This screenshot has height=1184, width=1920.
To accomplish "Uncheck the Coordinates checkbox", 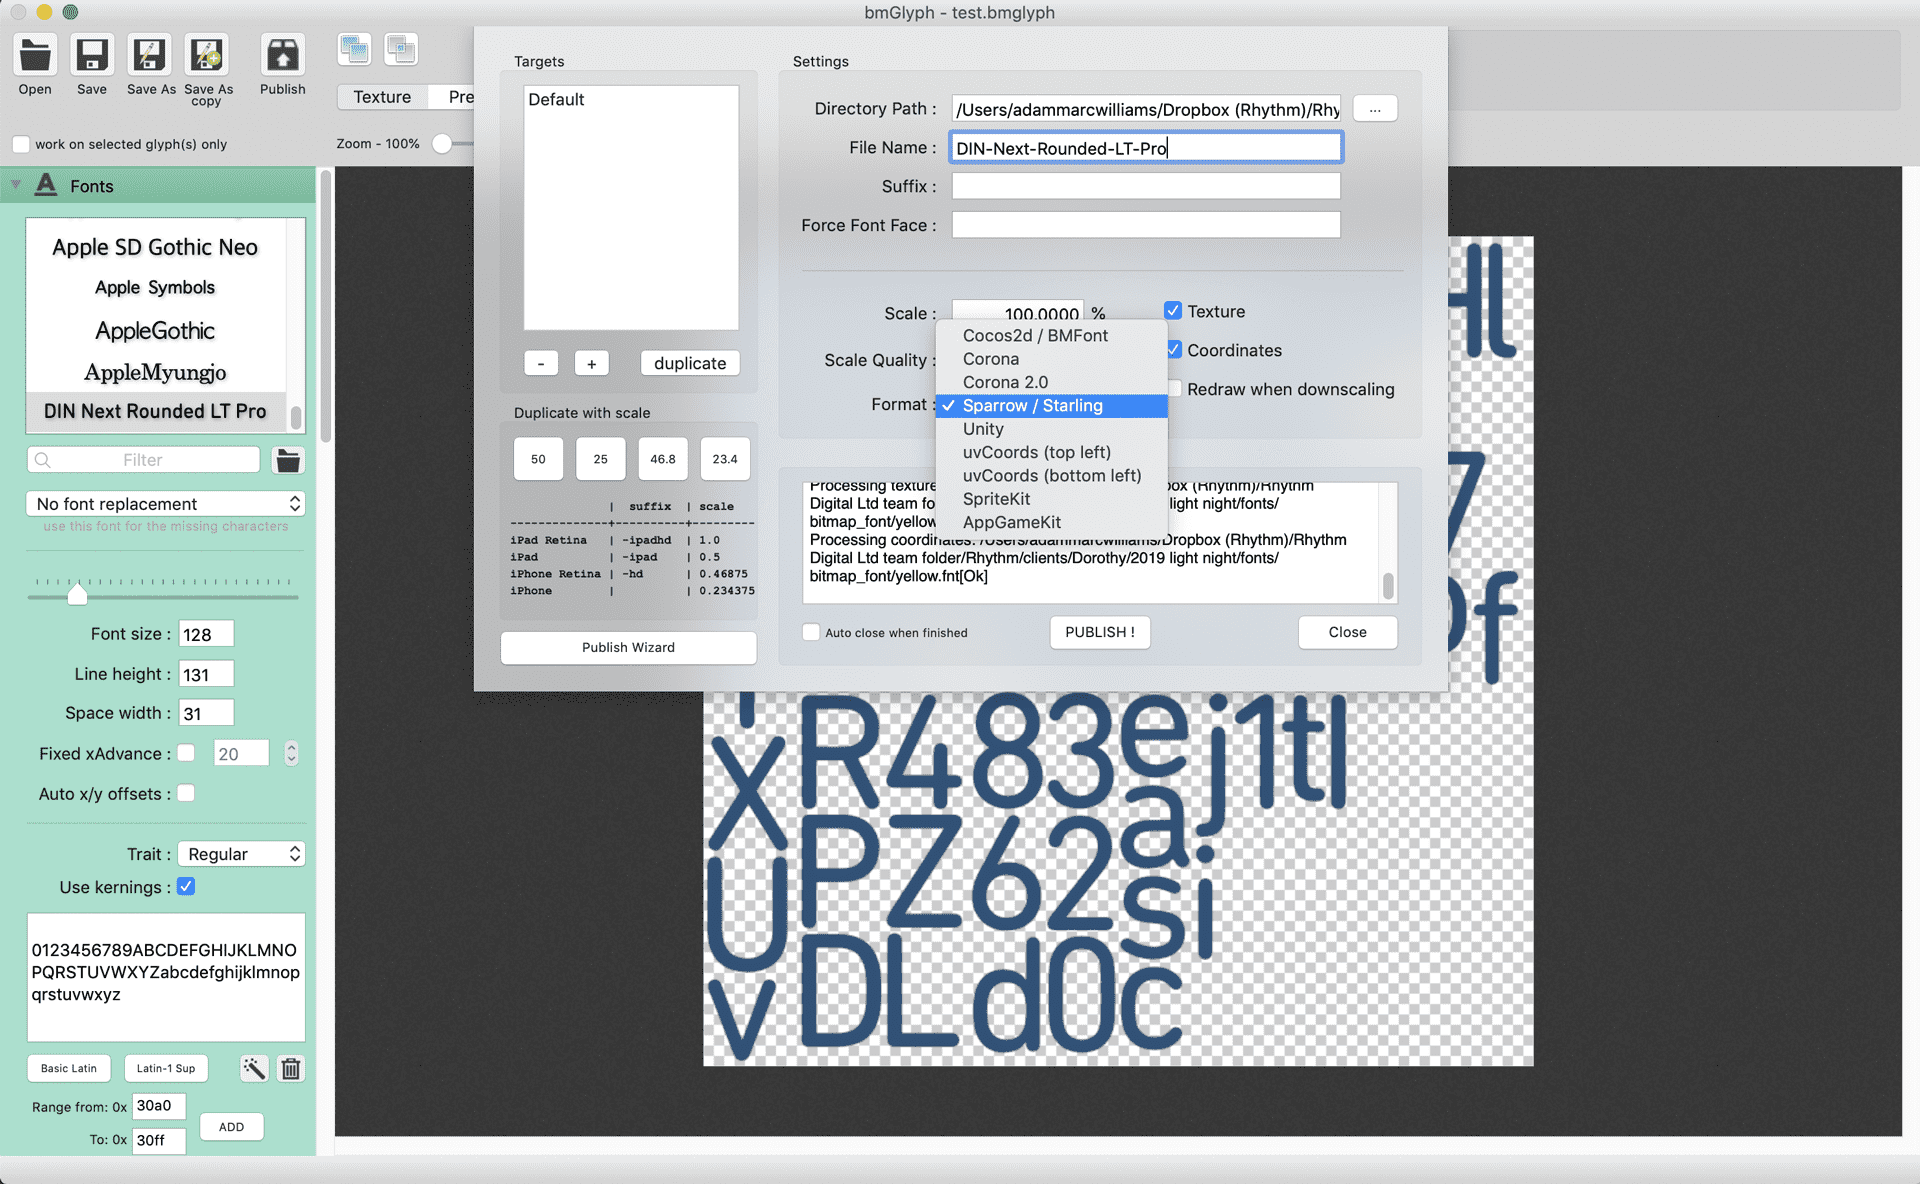I will point(1175,350).
